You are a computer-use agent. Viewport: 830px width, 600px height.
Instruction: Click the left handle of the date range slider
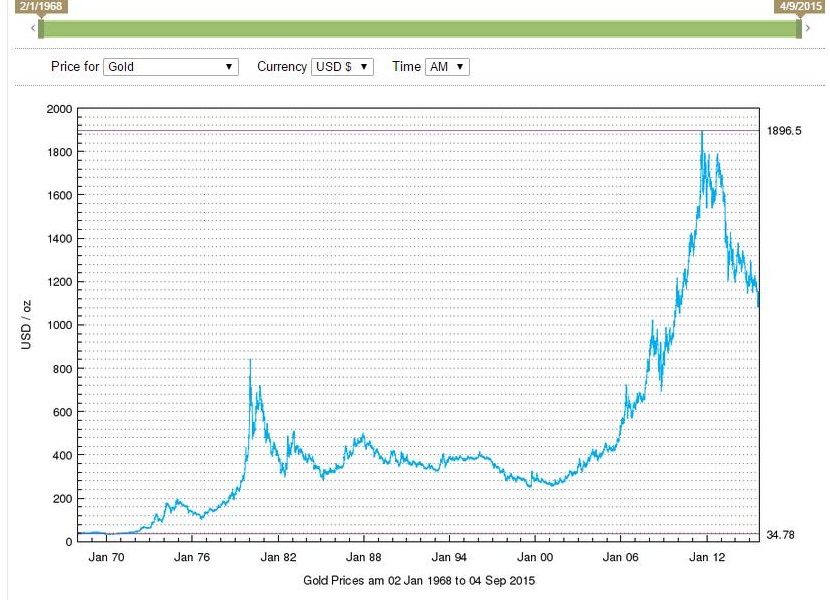(x=41, y=28)
